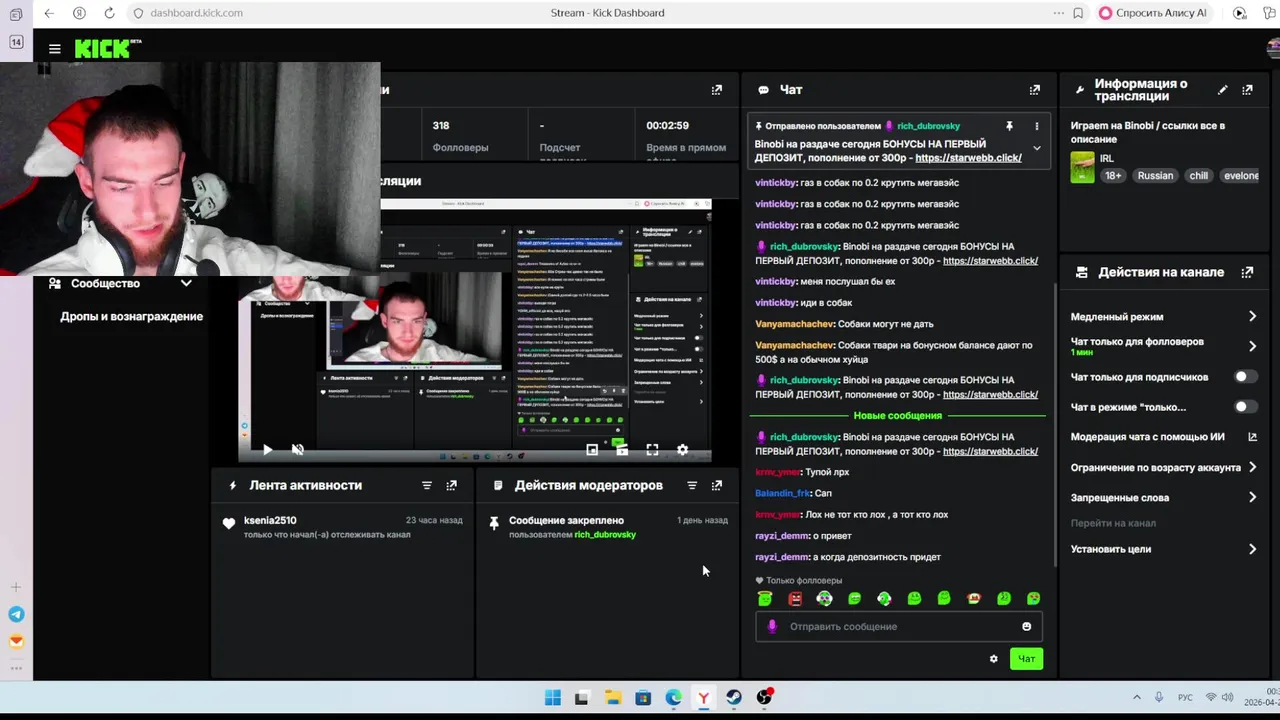The image size is (1280, 720).
Task: Click the 18+ tag
Action: (x=1113, y=176)
